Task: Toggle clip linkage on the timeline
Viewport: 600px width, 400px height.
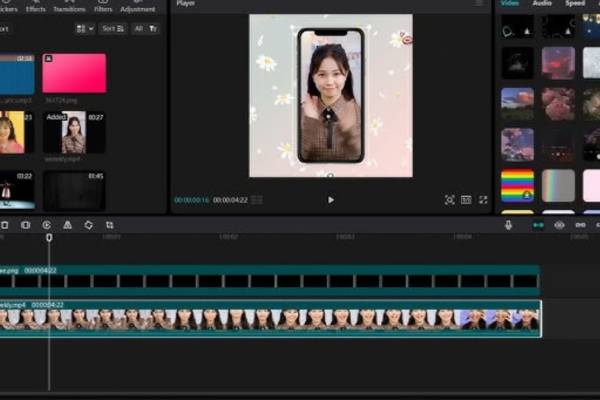Action: coord(579,225)
